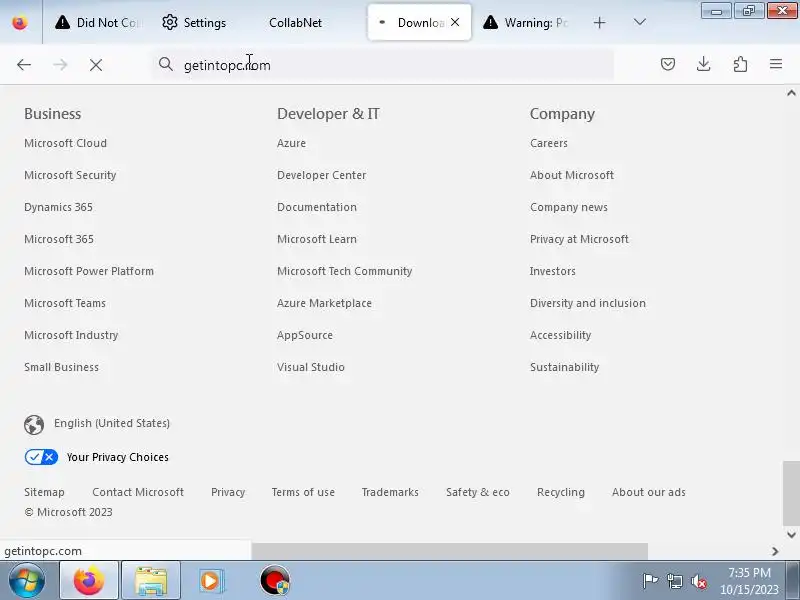Open Windows Explorer from the taskbar
The height and width of the screenshot is (600, 800).
tap(151, 580)
